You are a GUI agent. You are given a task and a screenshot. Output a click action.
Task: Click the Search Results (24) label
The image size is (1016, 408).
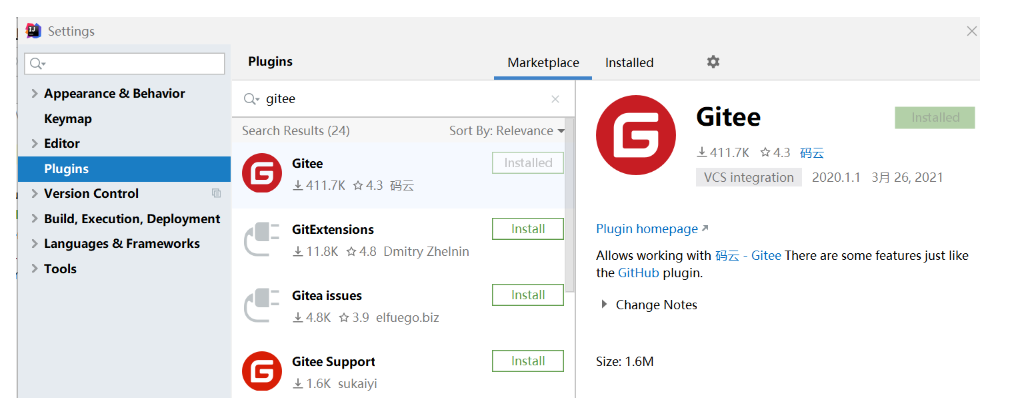295,131
